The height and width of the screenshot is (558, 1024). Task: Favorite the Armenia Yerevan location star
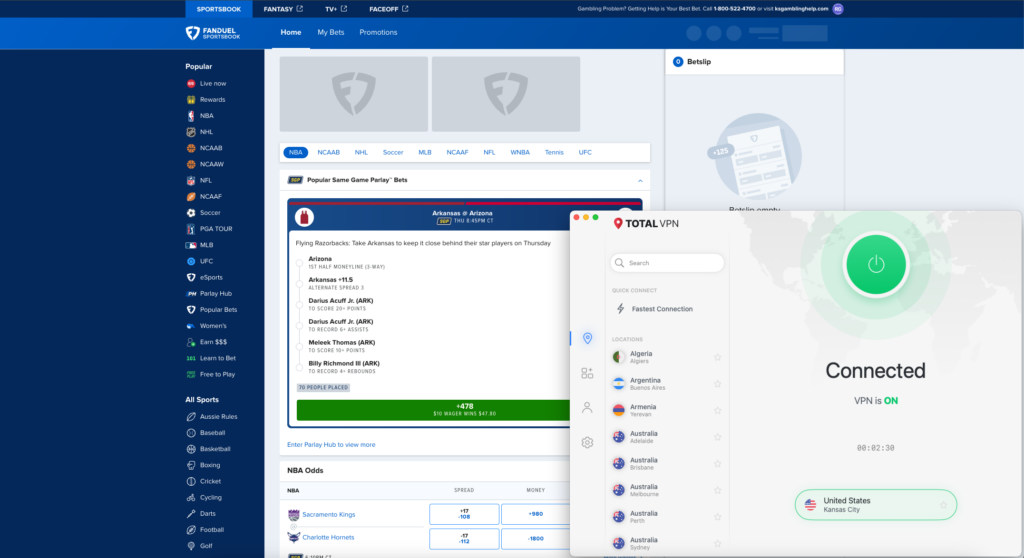coord(717,411)
